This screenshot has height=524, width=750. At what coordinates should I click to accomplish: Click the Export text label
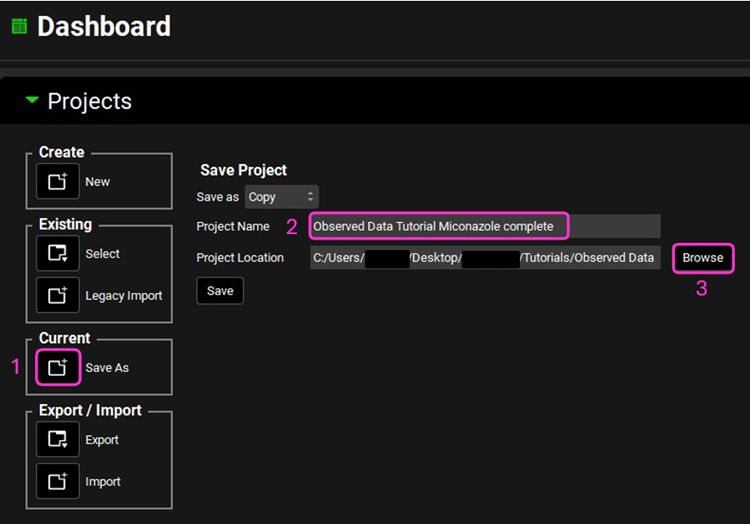(102, 440)
